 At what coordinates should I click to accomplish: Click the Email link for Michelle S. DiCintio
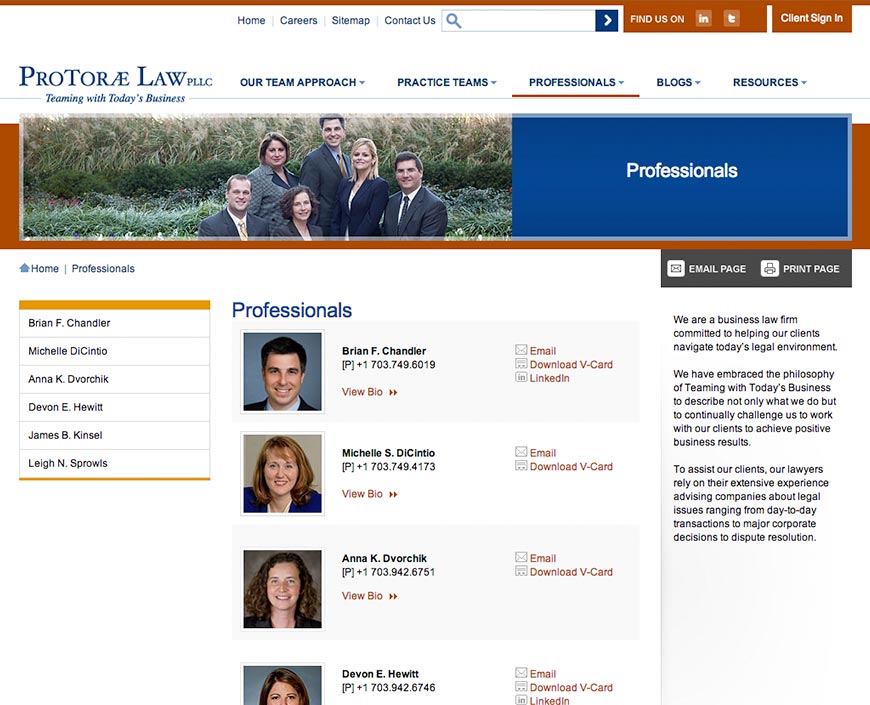point(543,453)
